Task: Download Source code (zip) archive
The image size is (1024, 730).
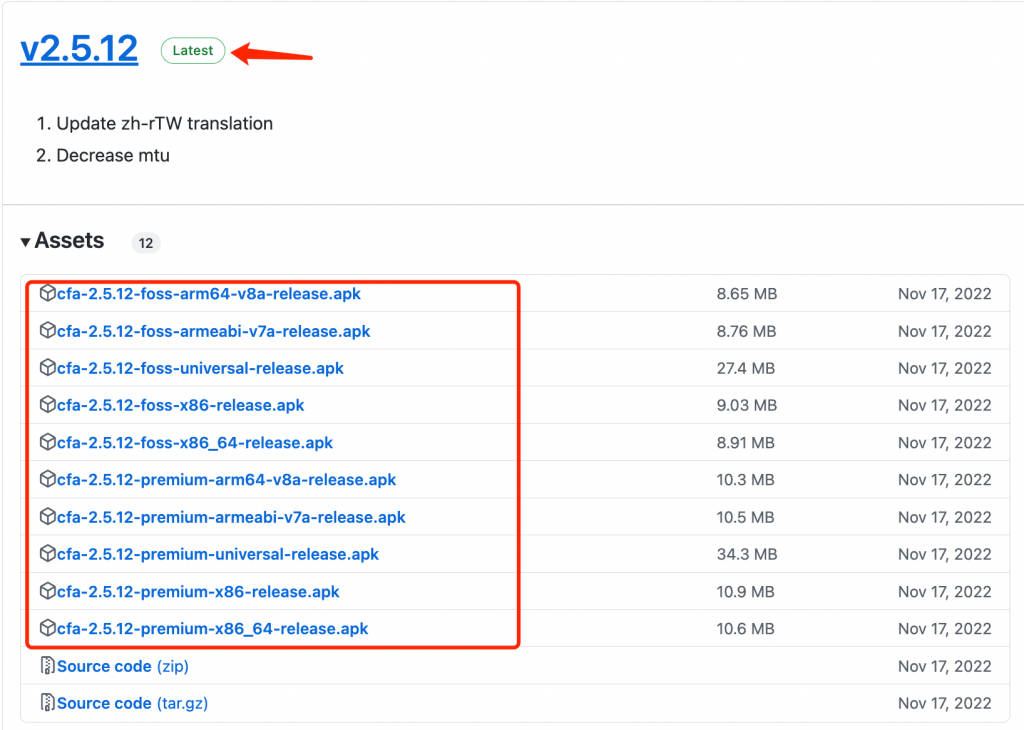Action: (x=122, y=666)
